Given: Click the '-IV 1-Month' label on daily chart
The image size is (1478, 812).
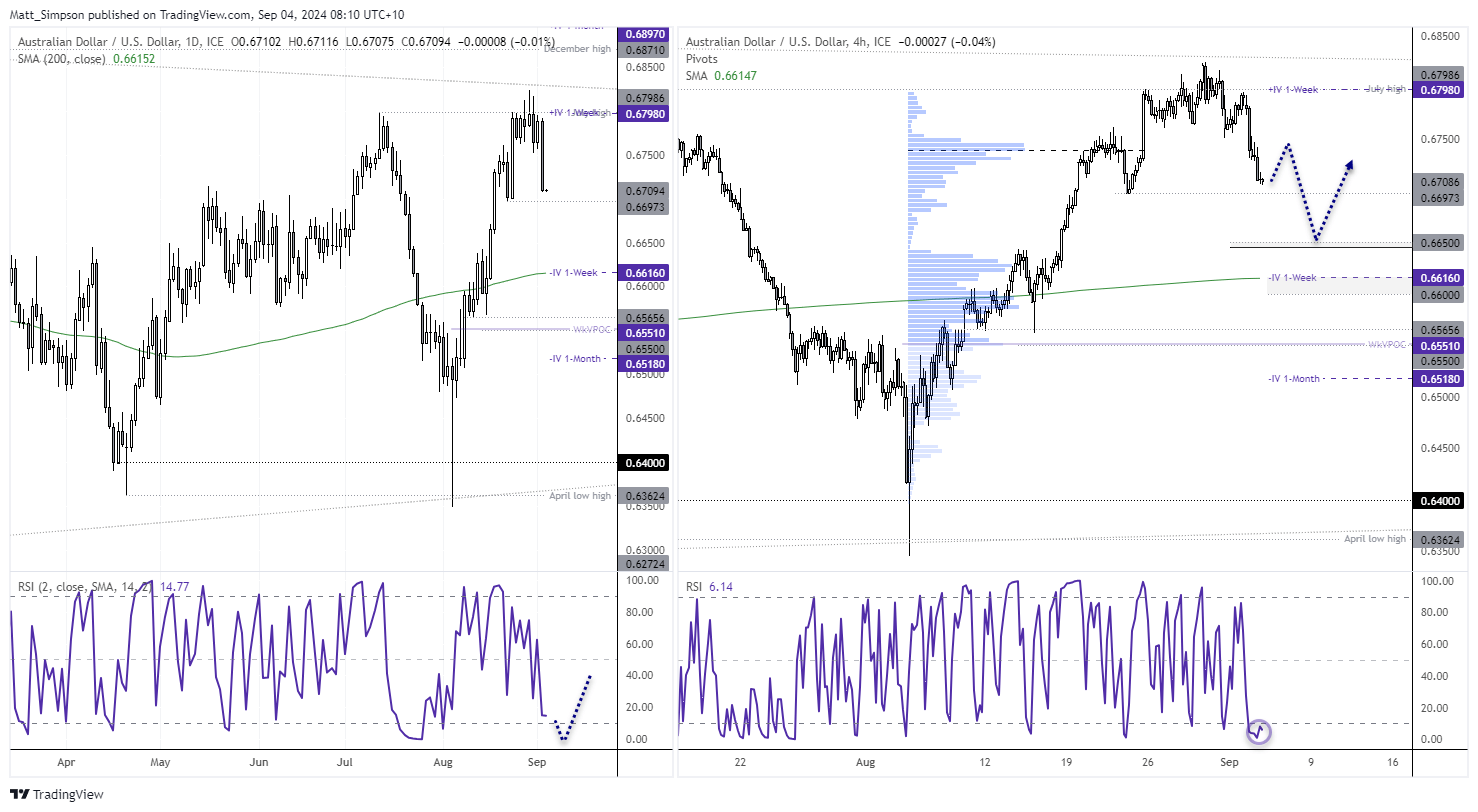Looking at the screenshot, I should tap(575, 358).
